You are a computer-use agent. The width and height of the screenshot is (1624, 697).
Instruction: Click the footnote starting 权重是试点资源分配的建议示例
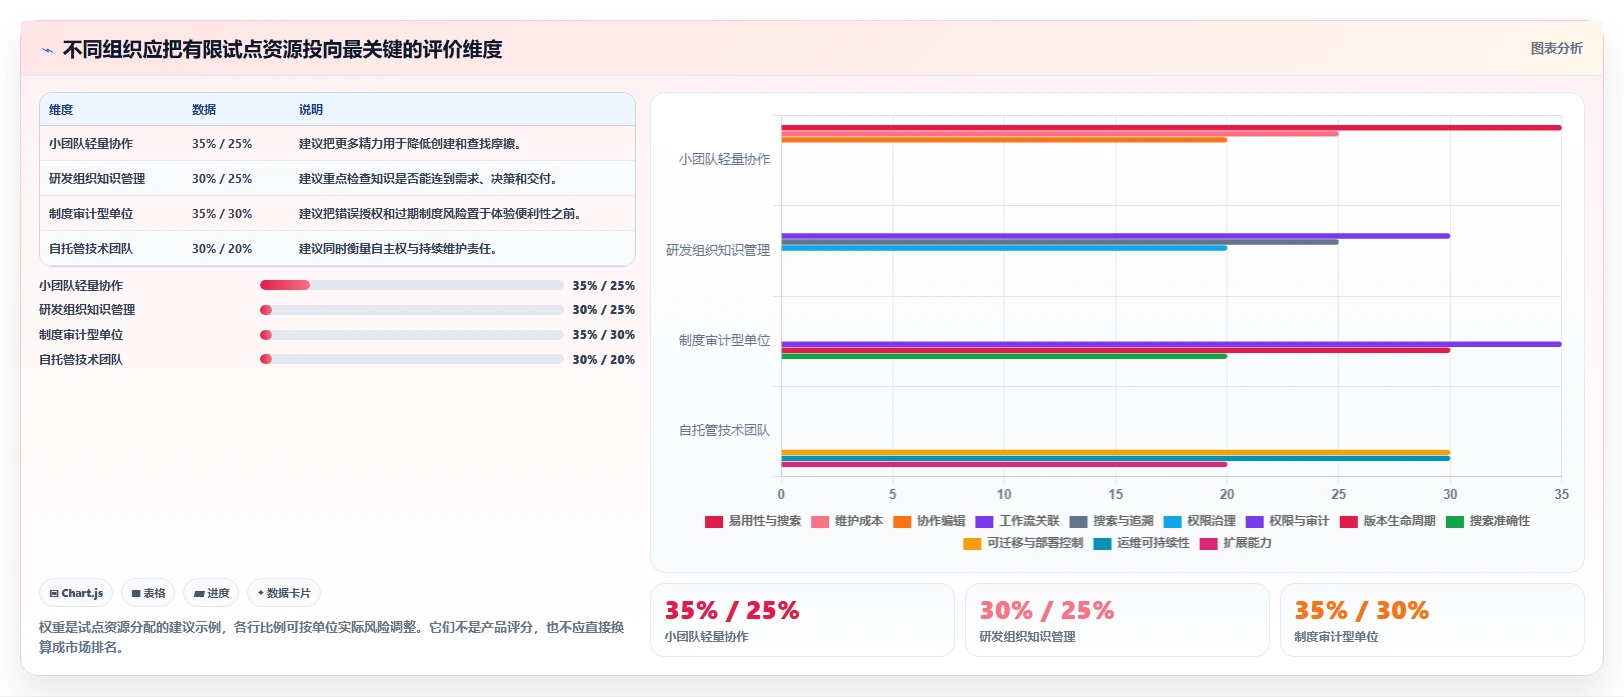tap(331, 637)
